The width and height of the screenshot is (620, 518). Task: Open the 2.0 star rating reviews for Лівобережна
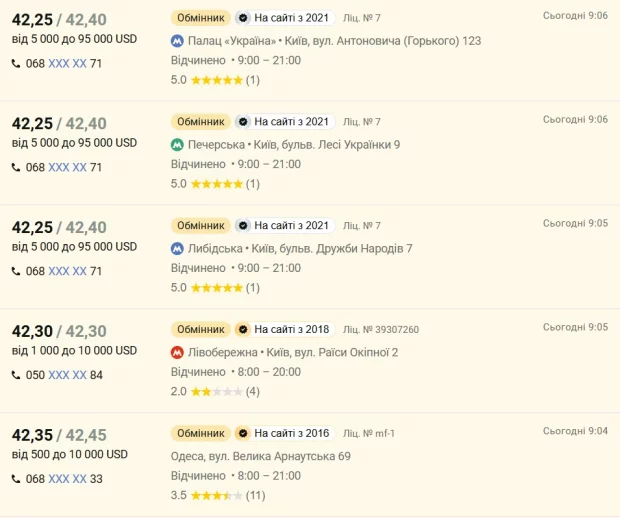(215, 391)
